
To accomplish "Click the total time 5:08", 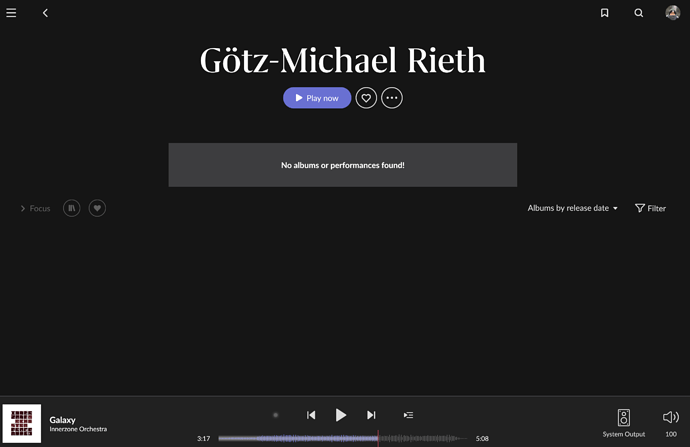I will coord(482,439).
